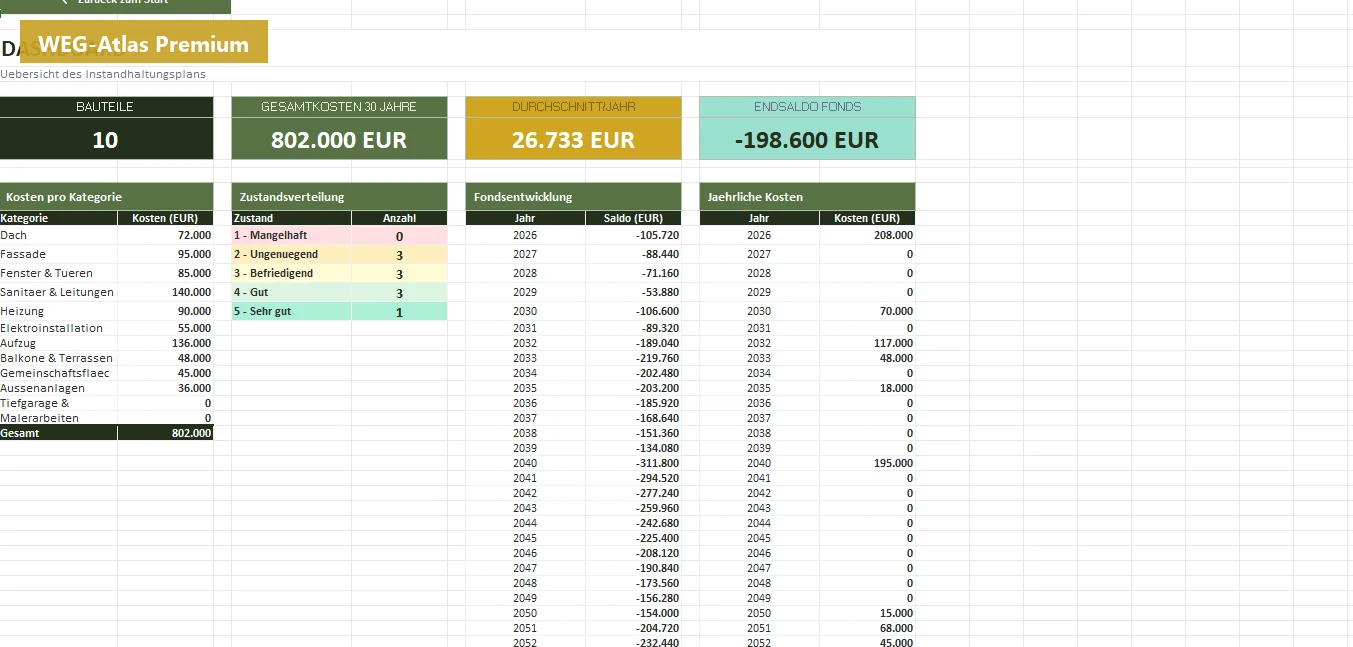Screen dimensions: 1353x647
Task: Click the "1 - Mangelhaft" condition cell
Action: pos(291,235)
